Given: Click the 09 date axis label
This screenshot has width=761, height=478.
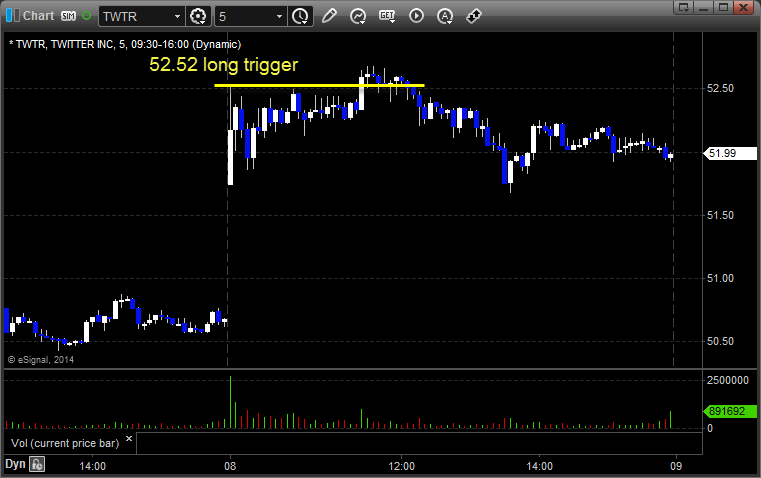Looking at the screenshot, I should 676,466.
